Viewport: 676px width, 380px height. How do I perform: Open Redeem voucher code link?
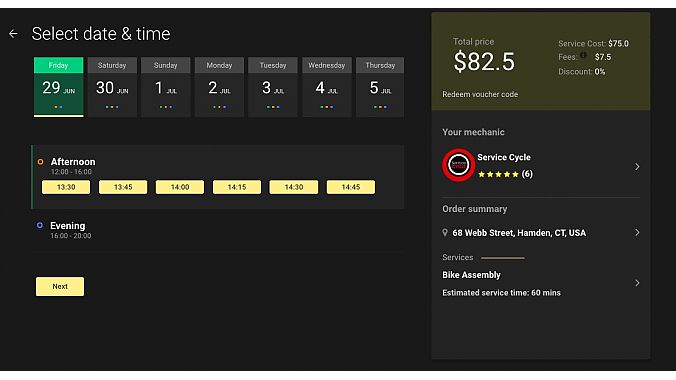[x=480, y=94]
